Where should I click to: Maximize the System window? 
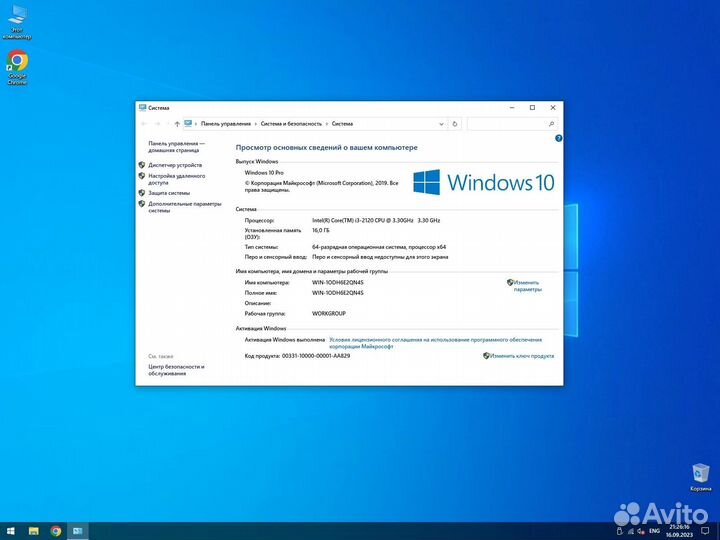pyautogui.click(x=532, y=108)
